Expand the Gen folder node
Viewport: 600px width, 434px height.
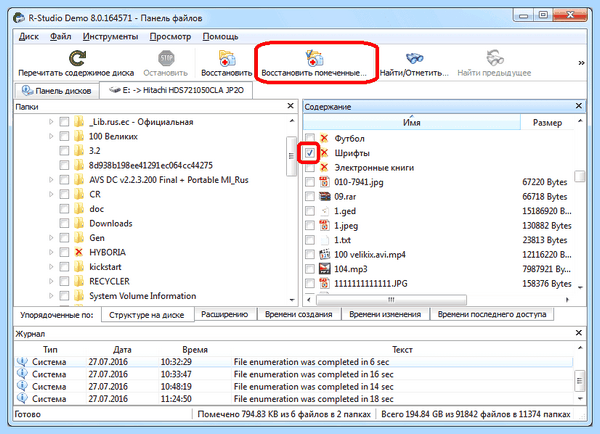pyautogui.click(x=51, y=238)
